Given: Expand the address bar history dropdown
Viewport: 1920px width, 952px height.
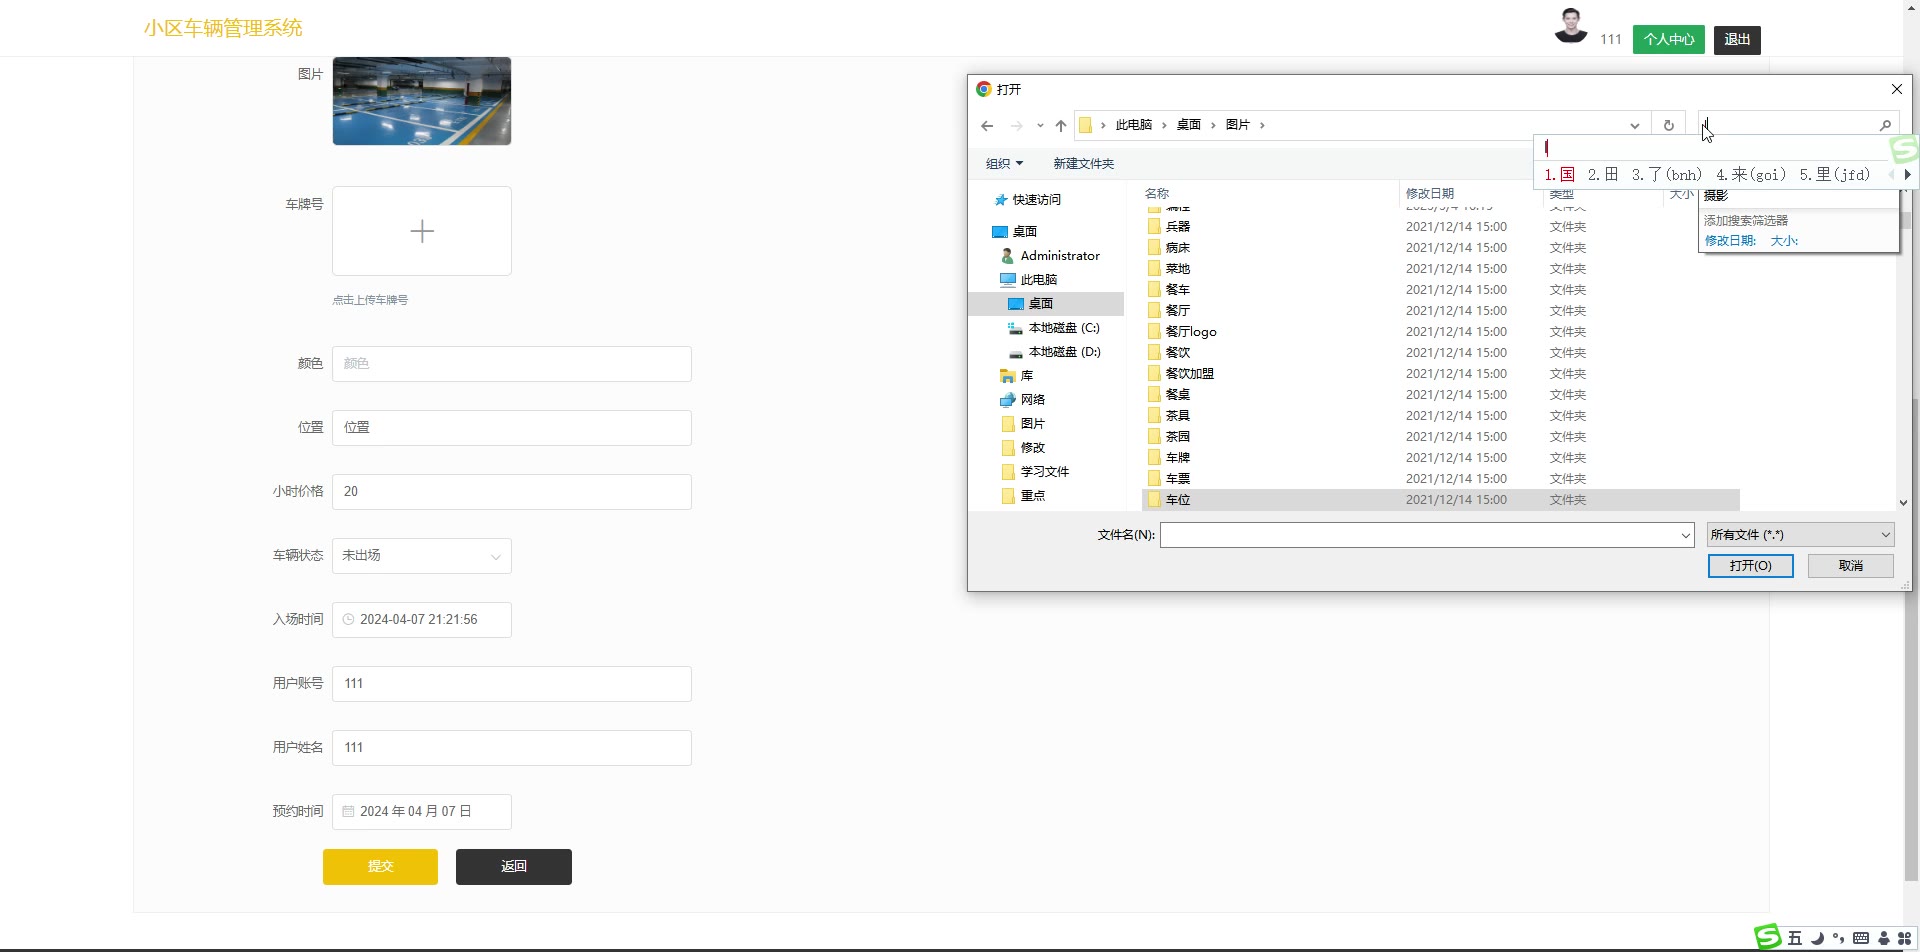Looking at the screenshot, I should (1635, 125).
